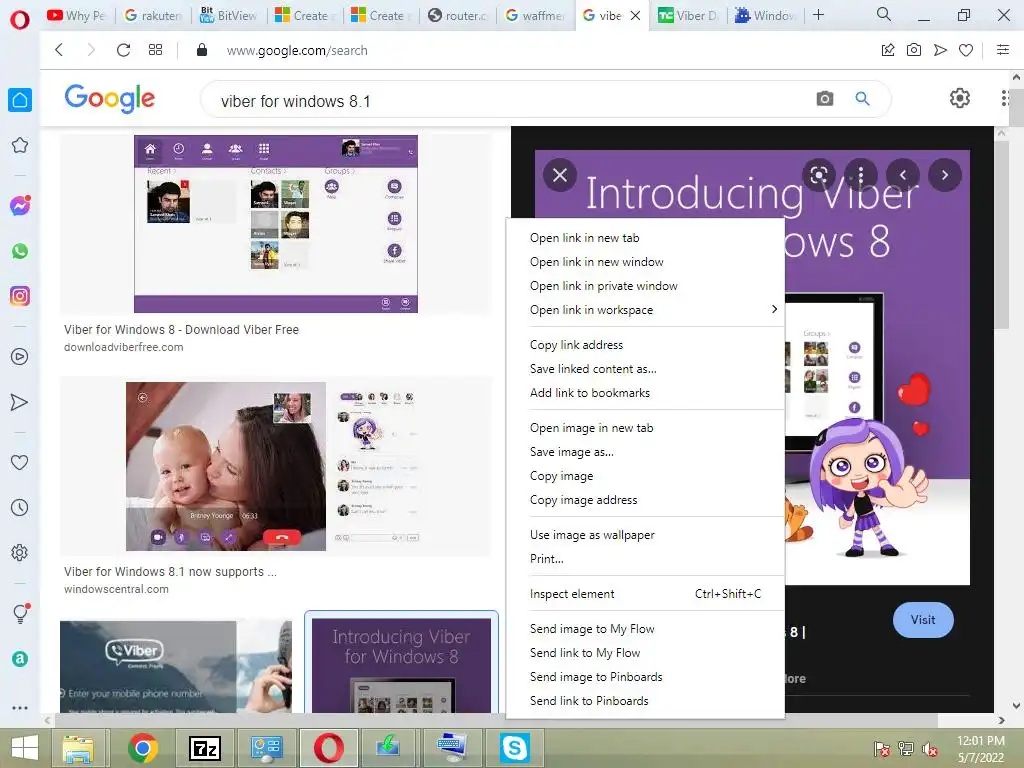Close the active vibe search tab
This screenshot has height=768, width=1024.
[635, 15]
